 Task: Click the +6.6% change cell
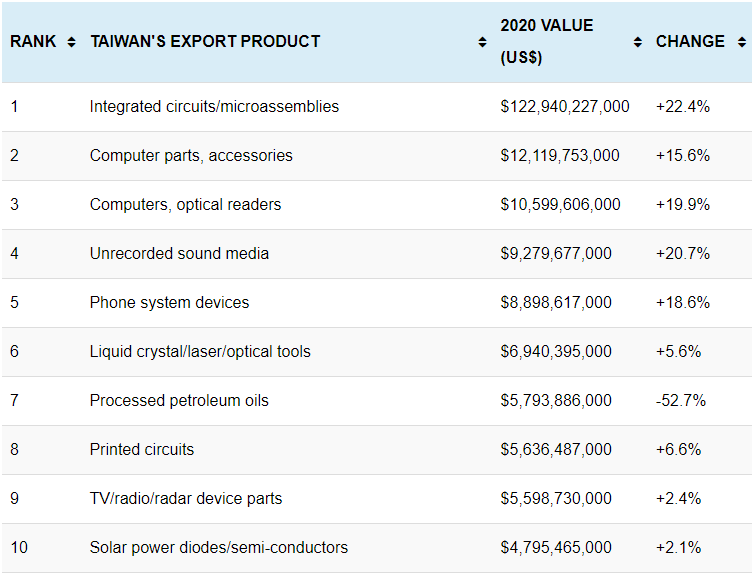pyautogui.click(x=679, y=449)
